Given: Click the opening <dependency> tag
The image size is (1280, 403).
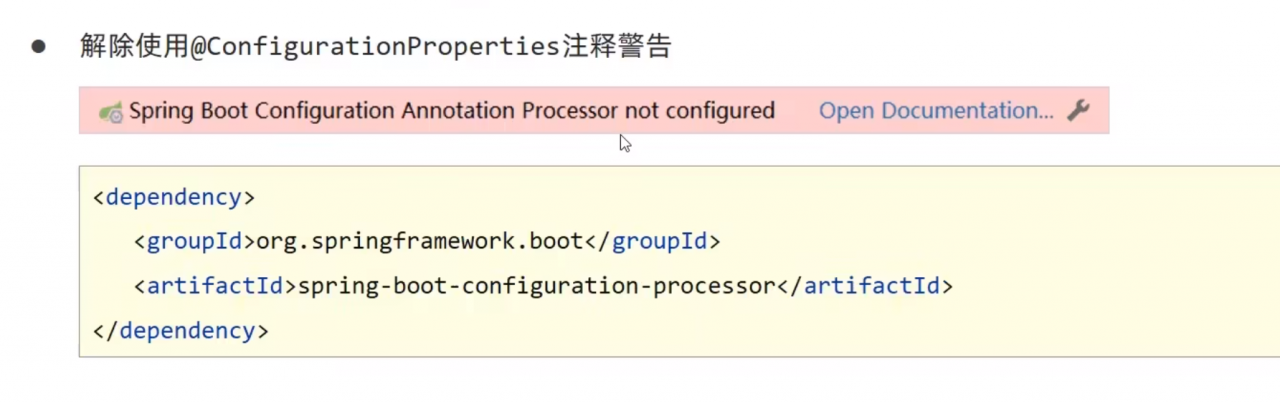Looking at the screenshot, I should 174,197.
